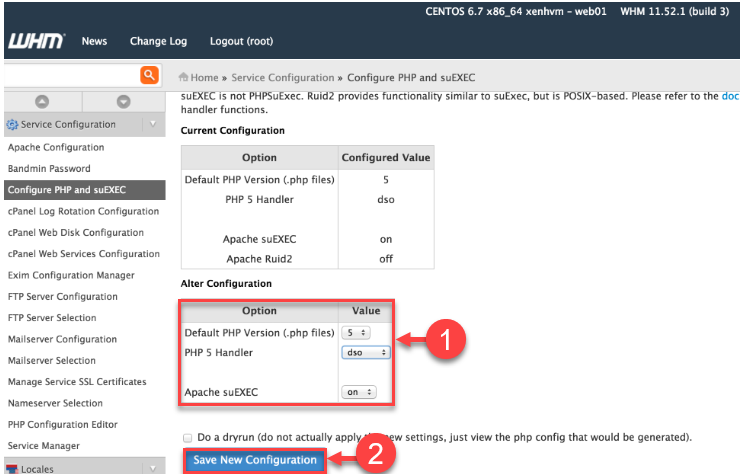Image resolution: width=742 pixels, height=474 pixels.
Task: Click Logout (root) in top bar
Action: 241,41
